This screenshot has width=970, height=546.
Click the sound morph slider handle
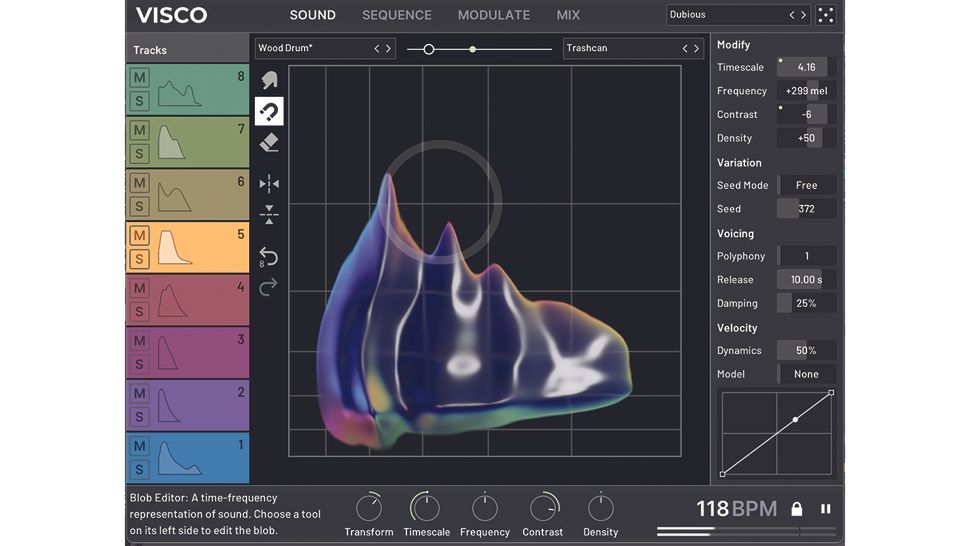(429, 49)
